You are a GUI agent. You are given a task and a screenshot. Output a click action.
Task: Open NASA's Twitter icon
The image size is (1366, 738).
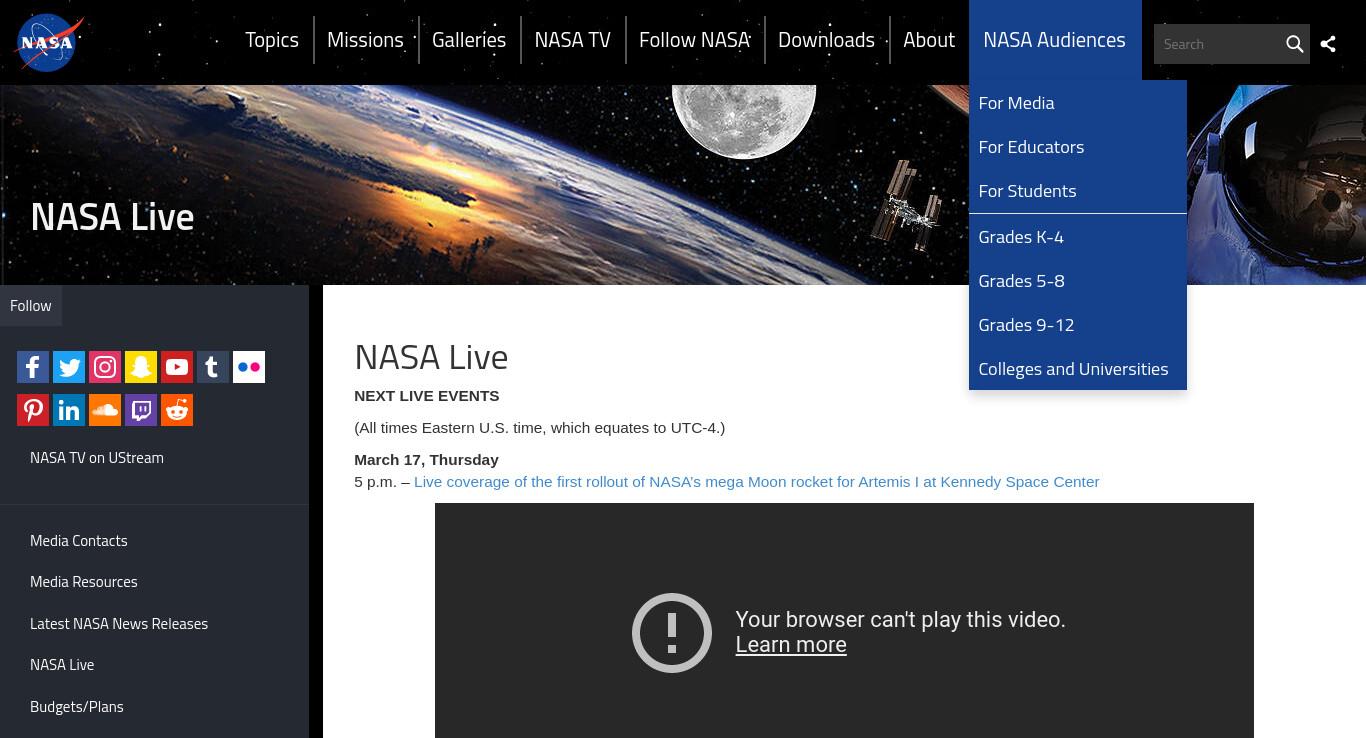(69, 367)
